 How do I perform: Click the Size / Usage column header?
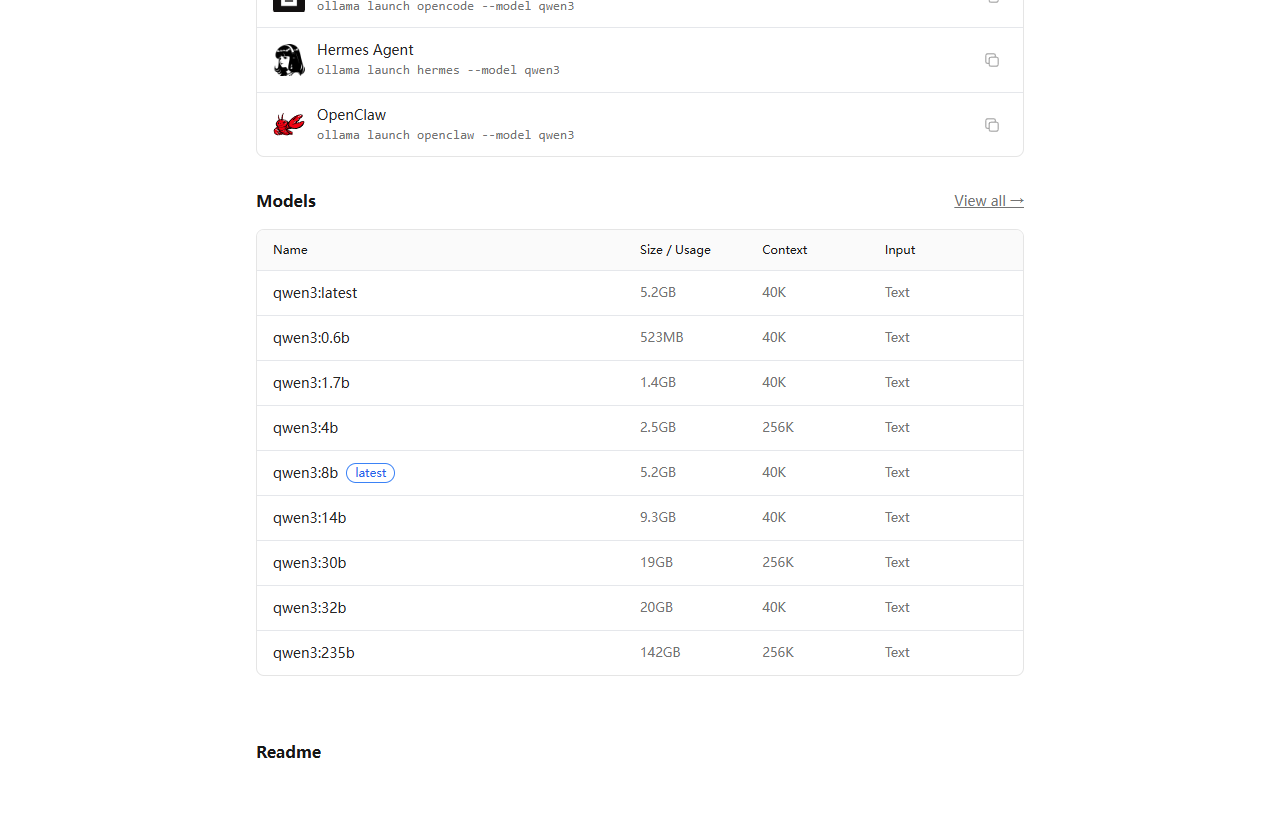point(675,250)
